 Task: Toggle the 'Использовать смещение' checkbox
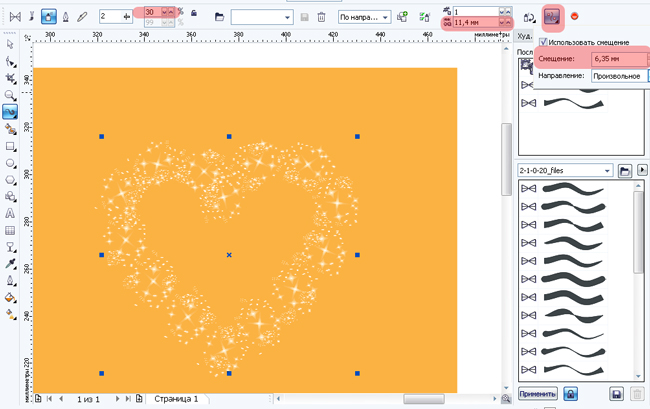(x=543, y=42)
